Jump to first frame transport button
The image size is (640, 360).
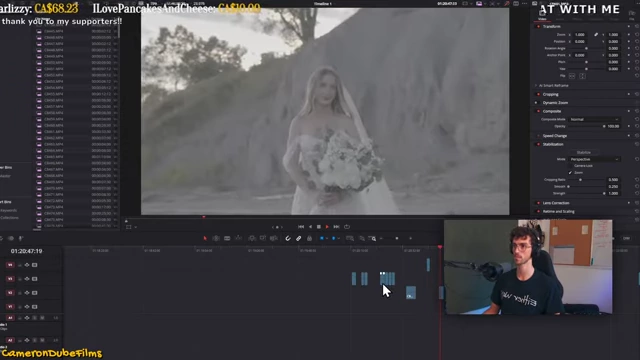coord(301,227)
